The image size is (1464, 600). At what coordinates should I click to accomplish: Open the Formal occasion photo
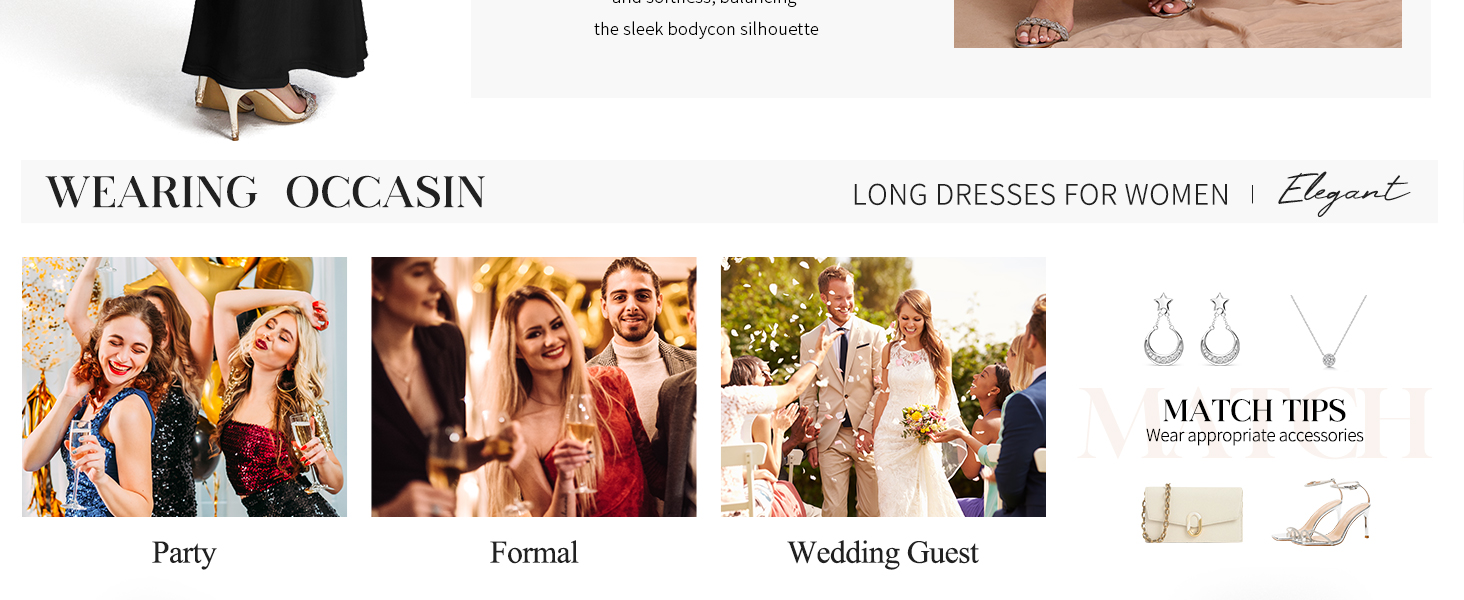(533, 387)
